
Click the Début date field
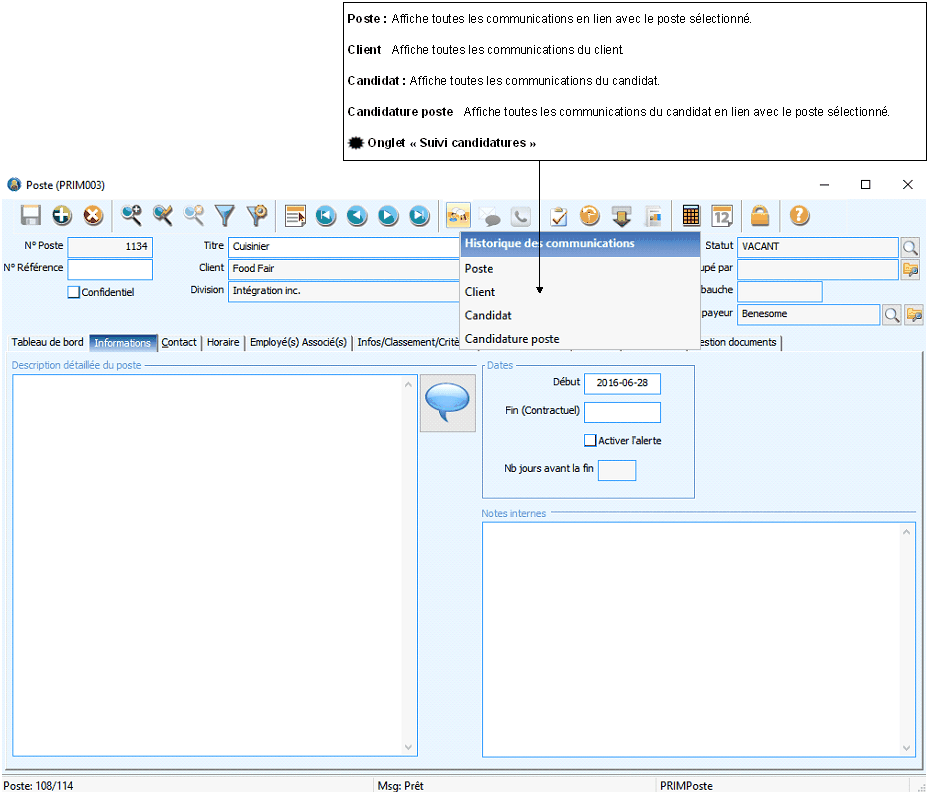pyautogui.click(x=622, y=383)
